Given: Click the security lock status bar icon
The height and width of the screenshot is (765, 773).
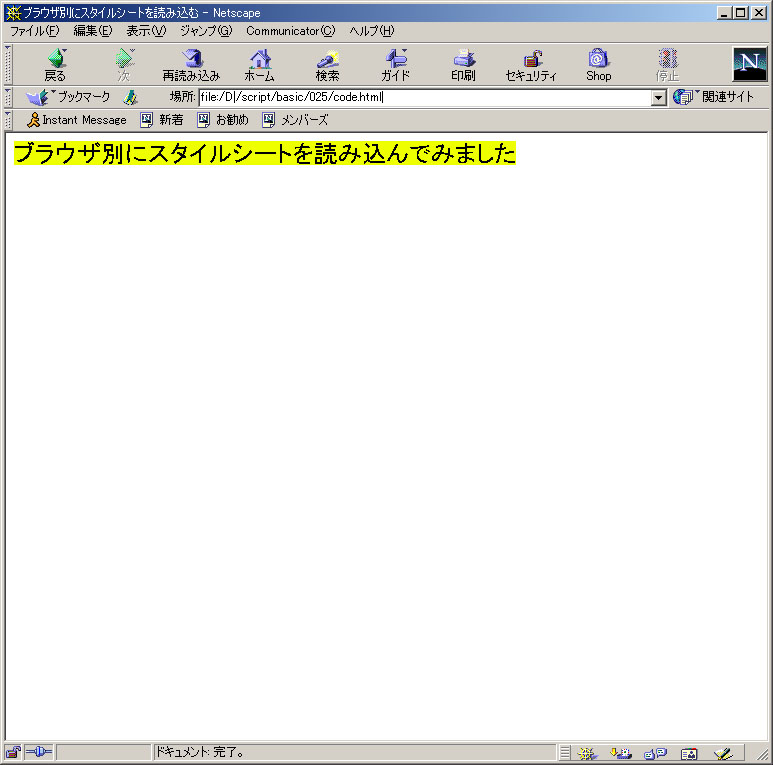Looking at the screenshot, I should tap(13, 752).
